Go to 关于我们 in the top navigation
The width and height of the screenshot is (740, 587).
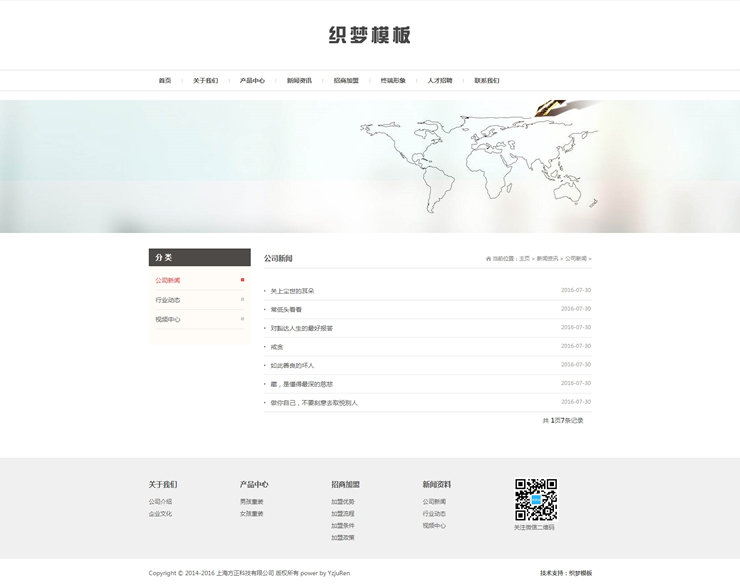pyautogui.click(x=205, y=80)
